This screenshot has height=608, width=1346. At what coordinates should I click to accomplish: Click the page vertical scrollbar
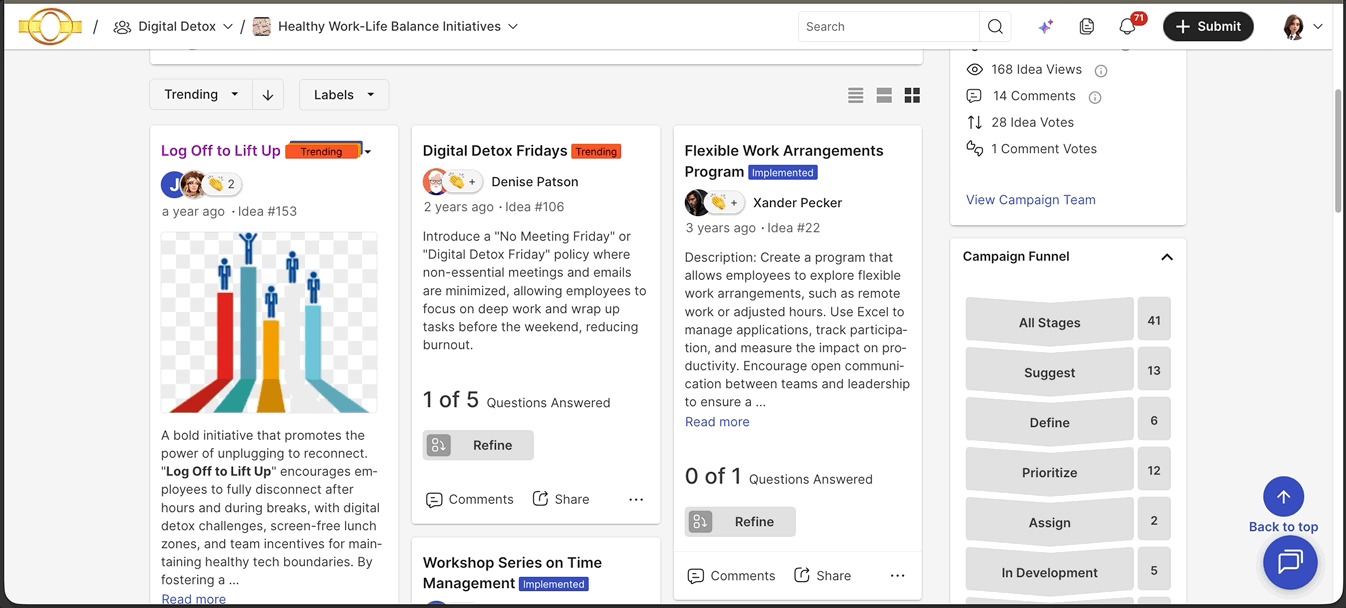[x=1339, y=150]
